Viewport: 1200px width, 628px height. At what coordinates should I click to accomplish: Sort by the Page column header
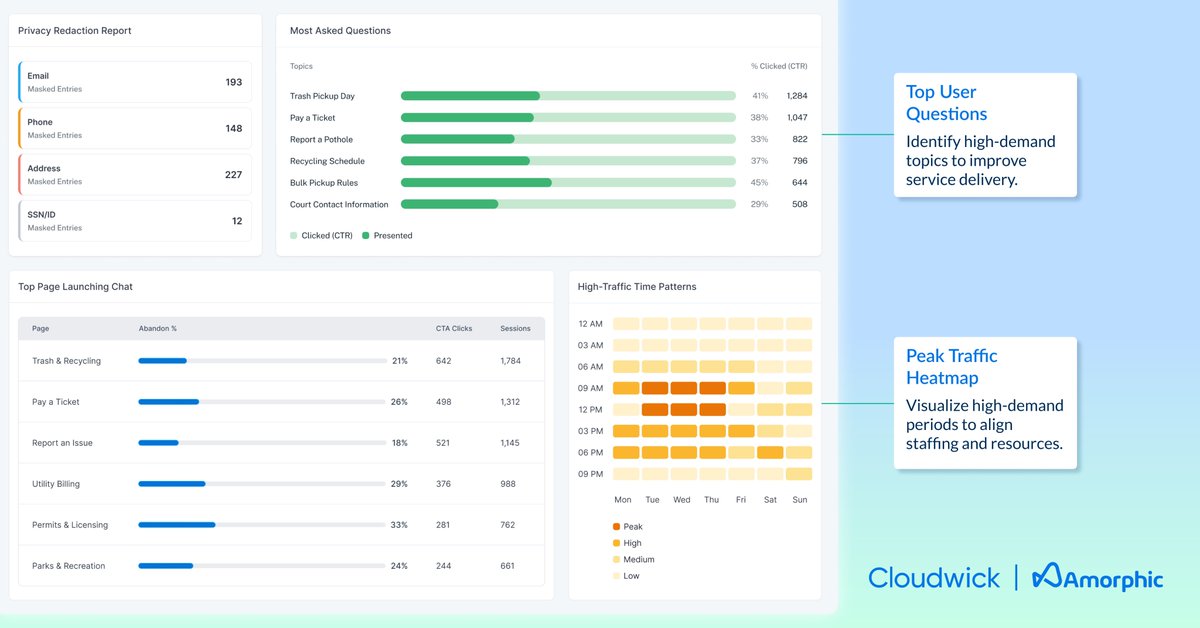[40, 328]
